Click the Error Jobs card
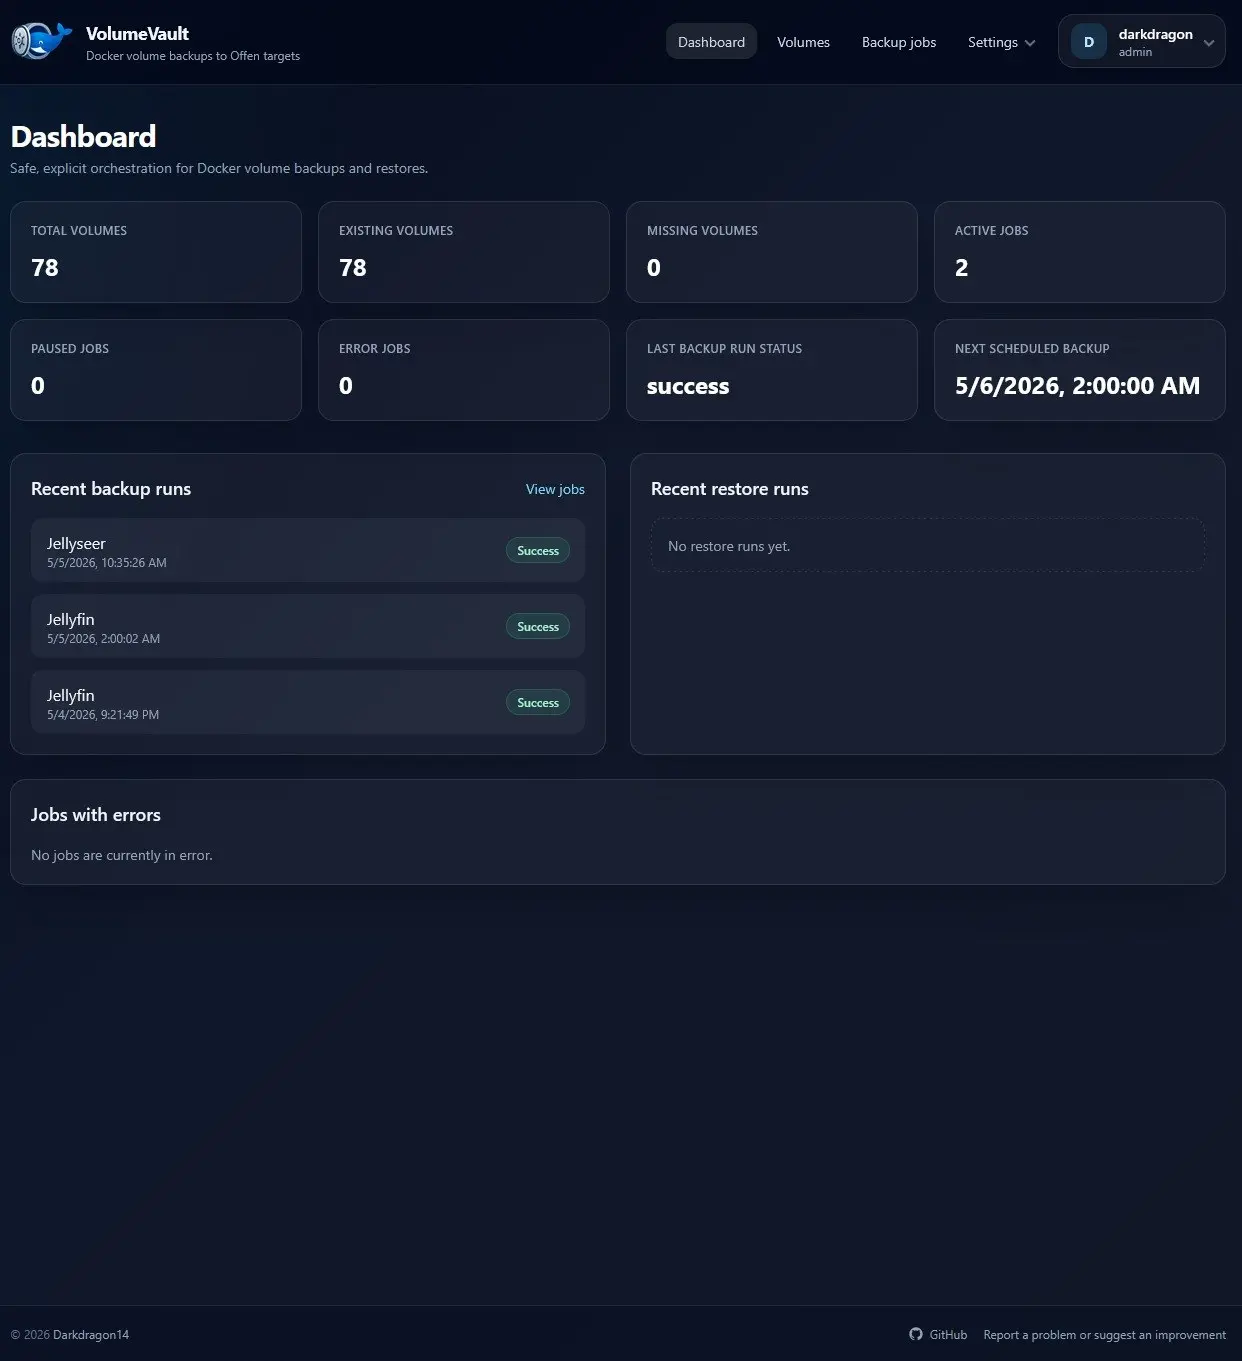This screenshot has width=1242, height=1361. pyautogui.click(x=463, y=370)
